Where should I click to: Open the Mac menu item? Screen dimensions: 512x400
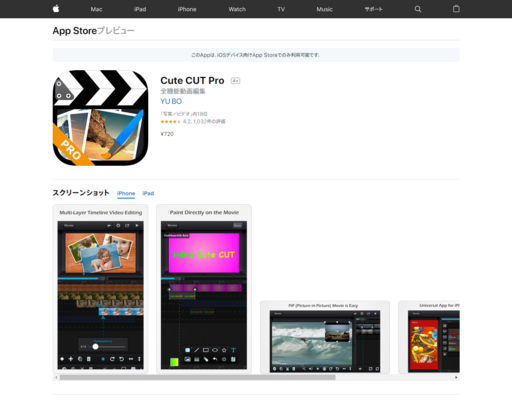(x=96, y=9)
